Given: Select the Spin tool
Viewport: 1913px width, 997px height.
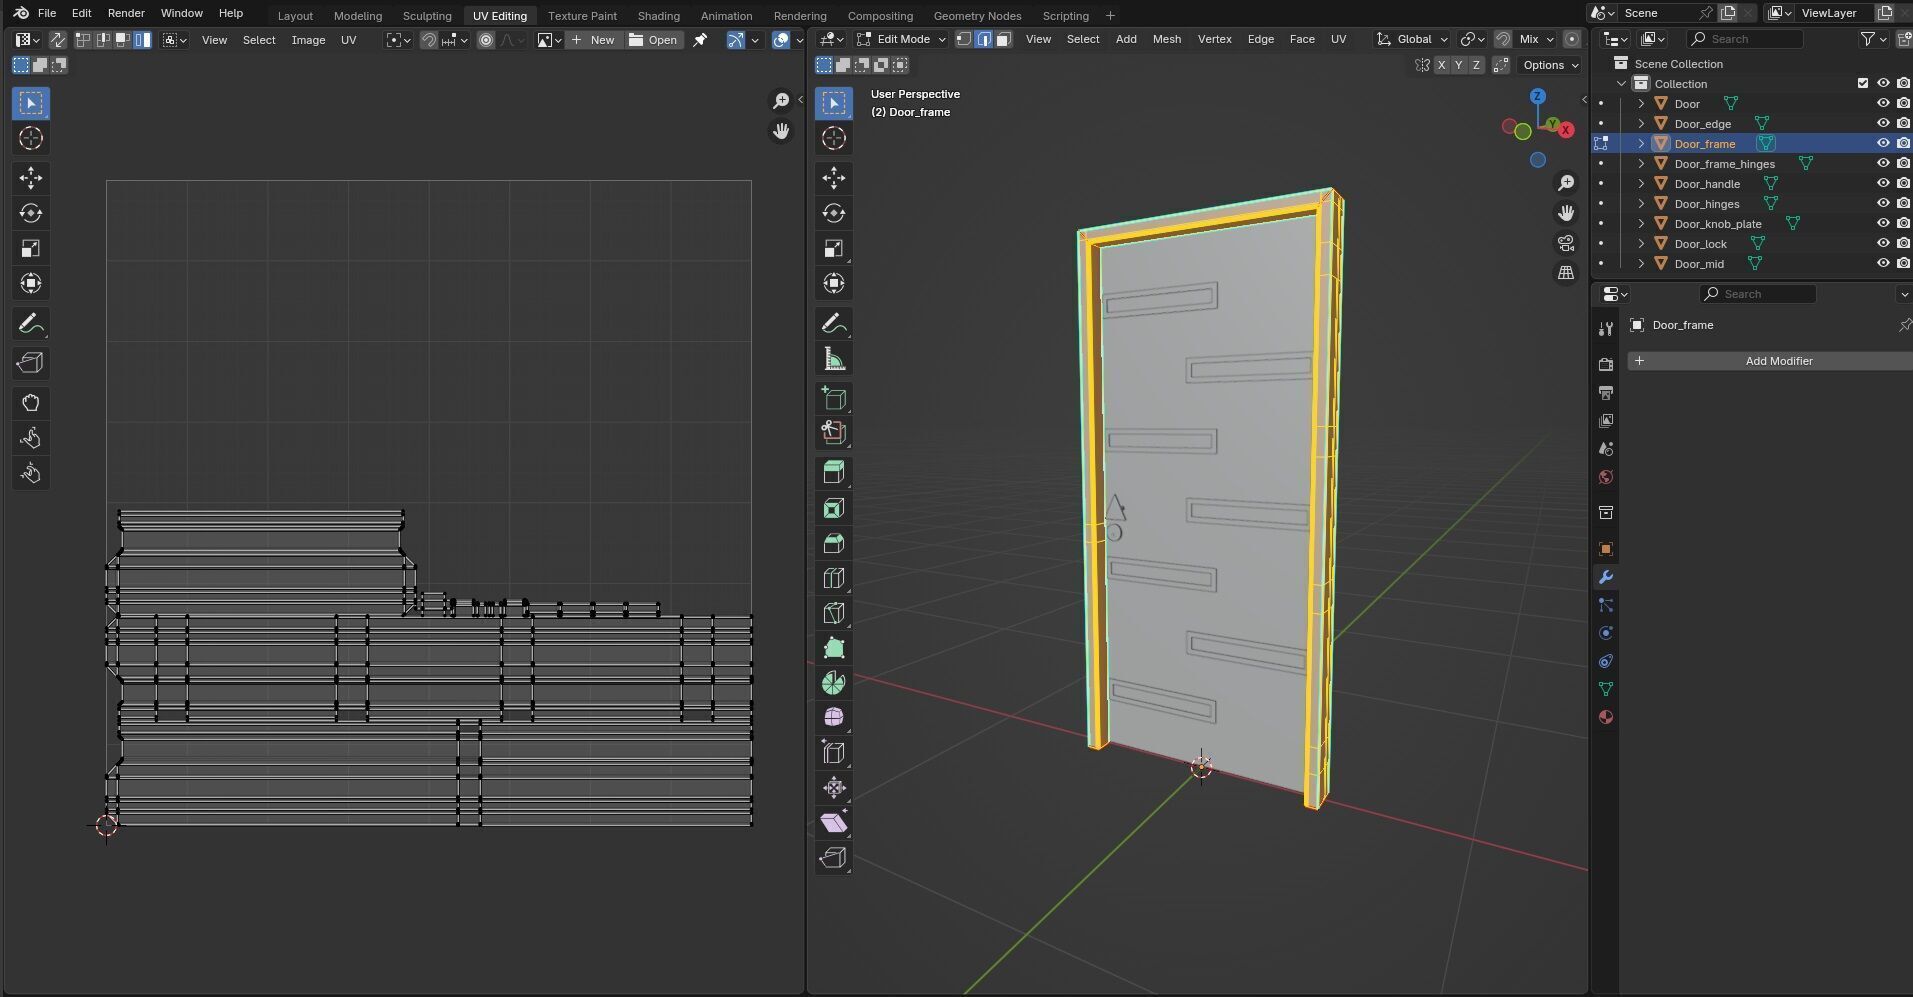Looking at the screenshot, I should pos(834,683).
